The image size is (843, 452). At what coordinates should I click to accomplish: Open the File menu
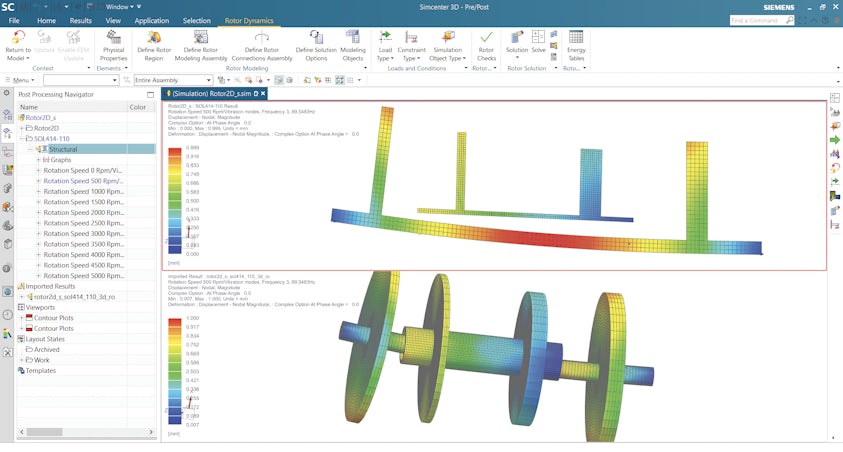coord(14,20)
